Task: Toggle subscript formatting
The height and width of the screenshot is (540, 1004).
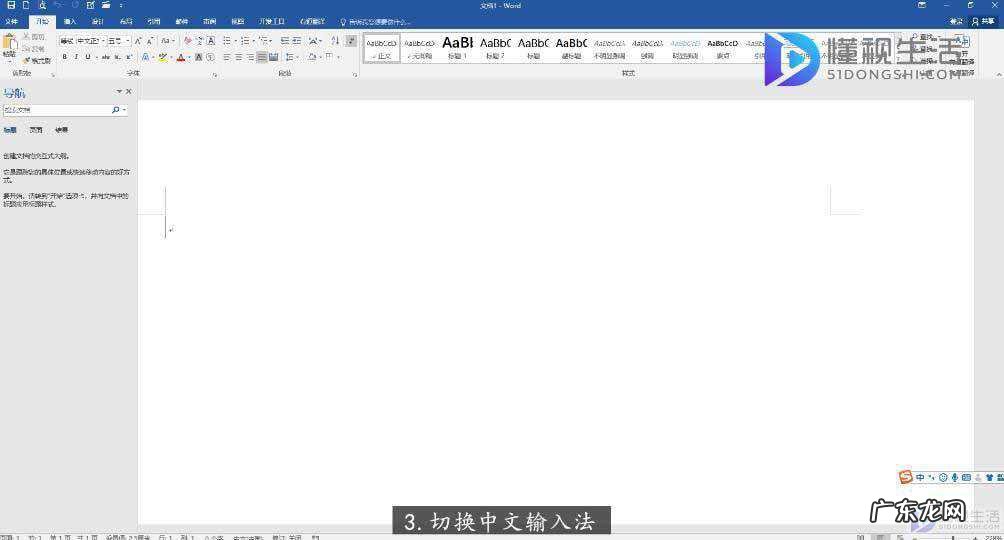Action: coord(117,57)
